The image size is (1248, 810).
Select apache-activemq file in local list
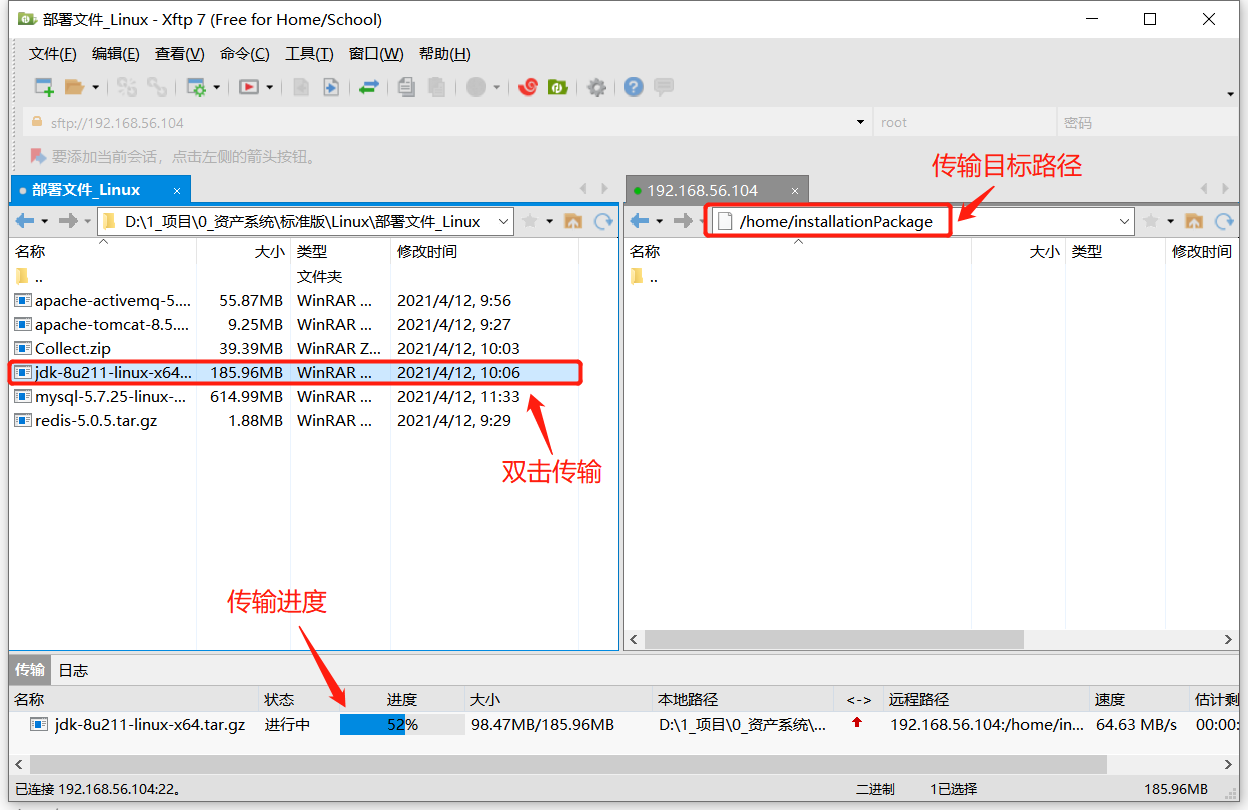tap(296, 300)
